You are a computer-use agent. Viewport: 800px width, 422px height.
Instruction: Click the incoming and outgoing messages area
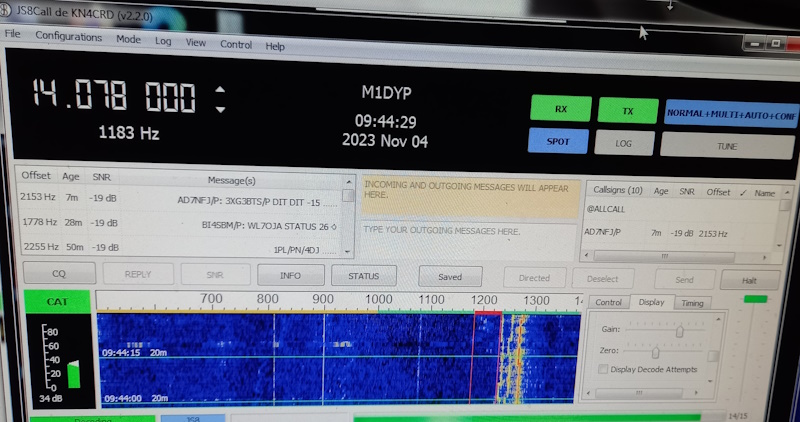[471, 197]
